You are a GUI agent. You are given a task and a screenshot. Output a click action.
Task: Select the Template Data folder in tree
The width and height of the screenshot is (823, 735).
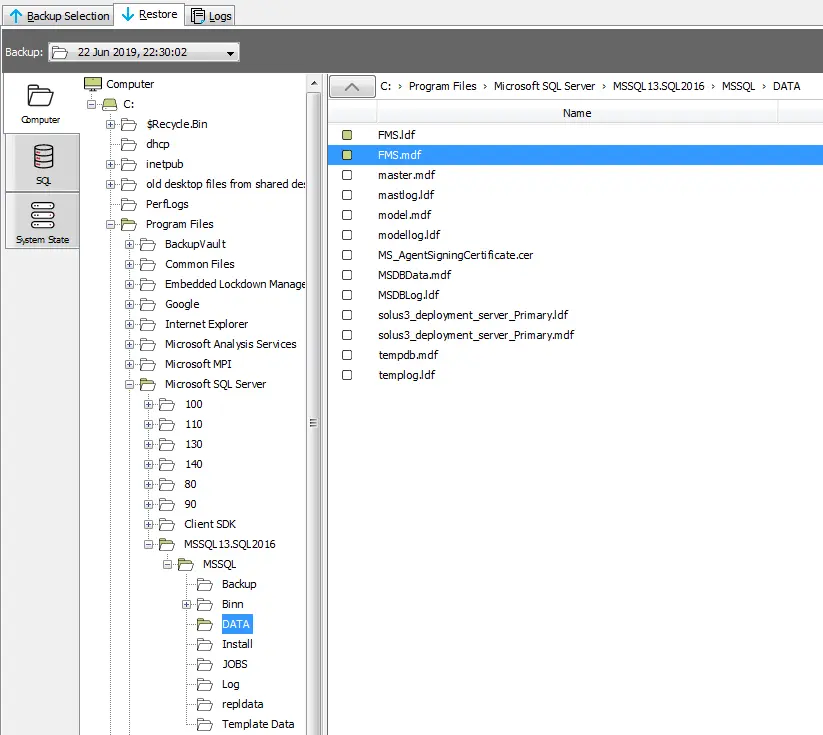257,724
